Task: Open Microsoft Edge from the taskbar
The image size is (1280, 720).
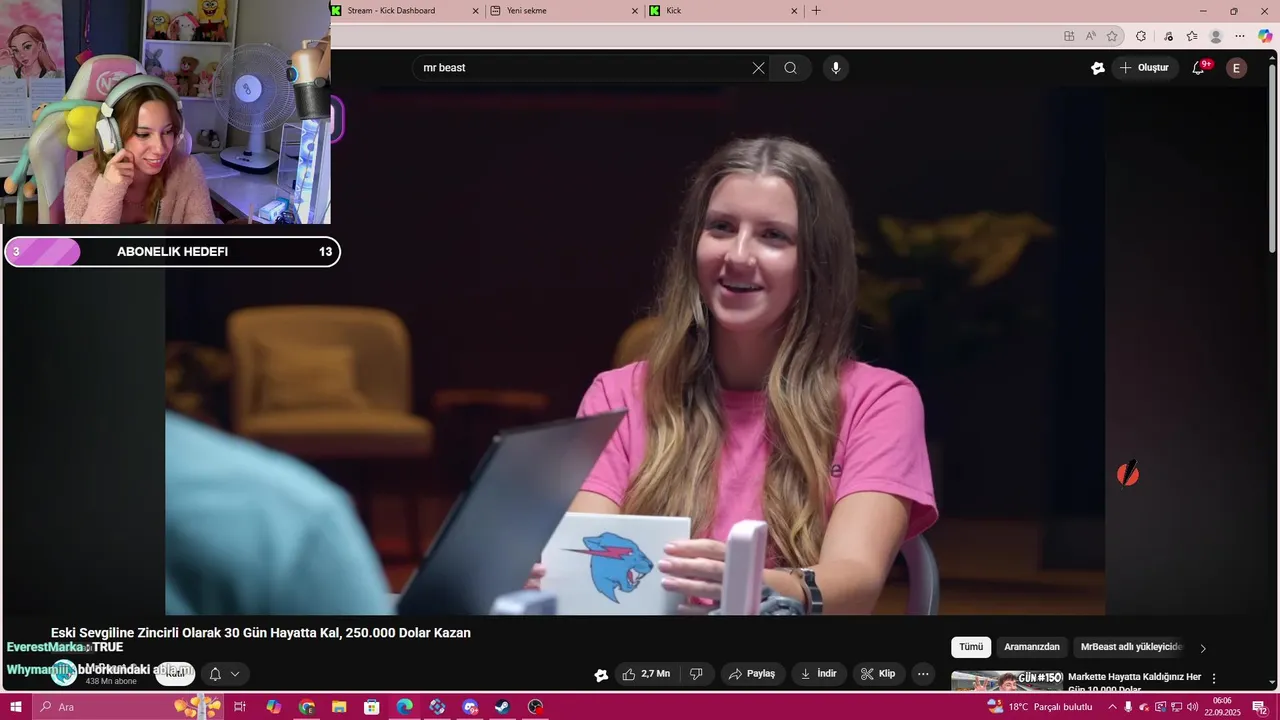Action: tap(404, 707)
